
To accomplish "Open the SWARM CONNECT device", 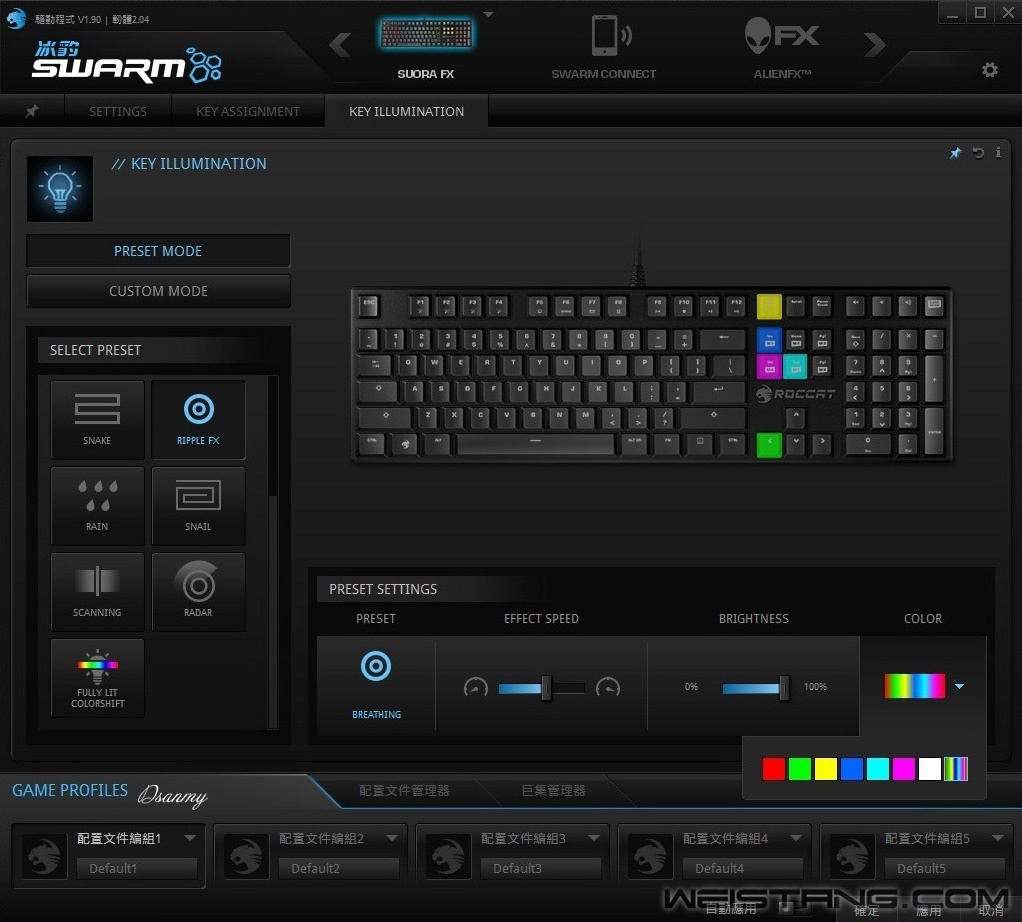I will pyautogui.click(x=604, y=46).
